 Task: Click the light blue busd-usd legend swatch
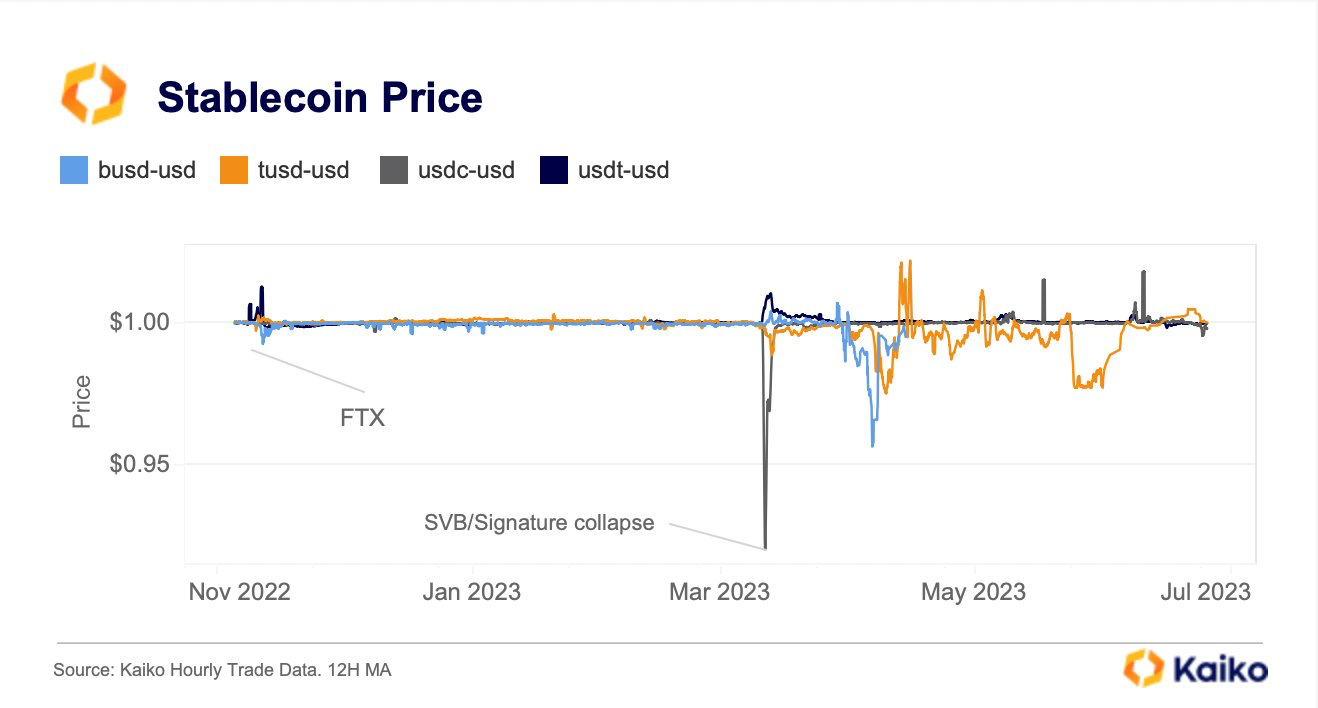73,171
